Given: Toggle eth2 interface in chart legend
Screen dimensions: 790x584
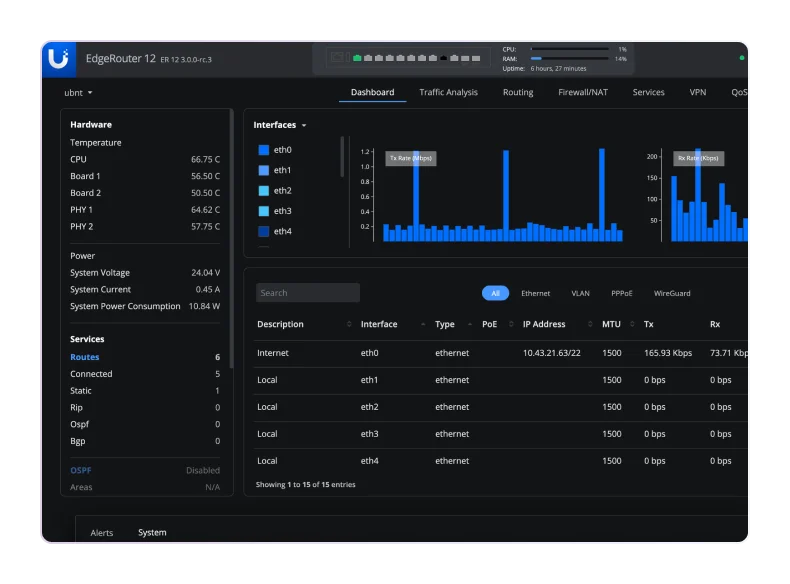Looking at the screenshot, I should coord(275,190).
